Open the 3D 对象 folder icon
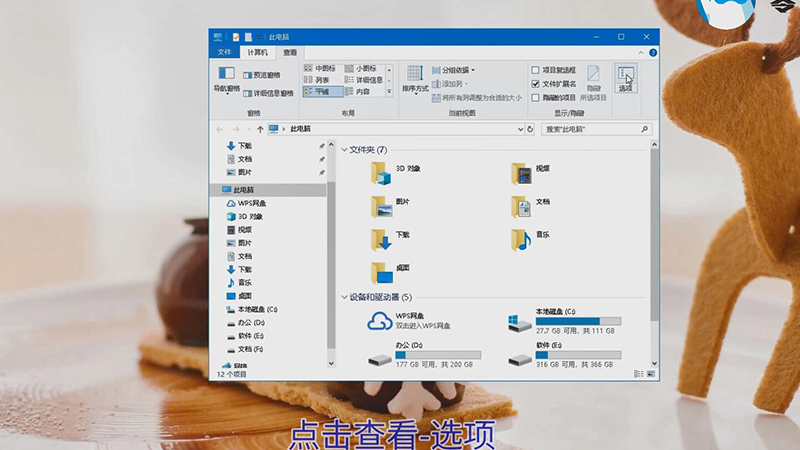 coord(381,172)
